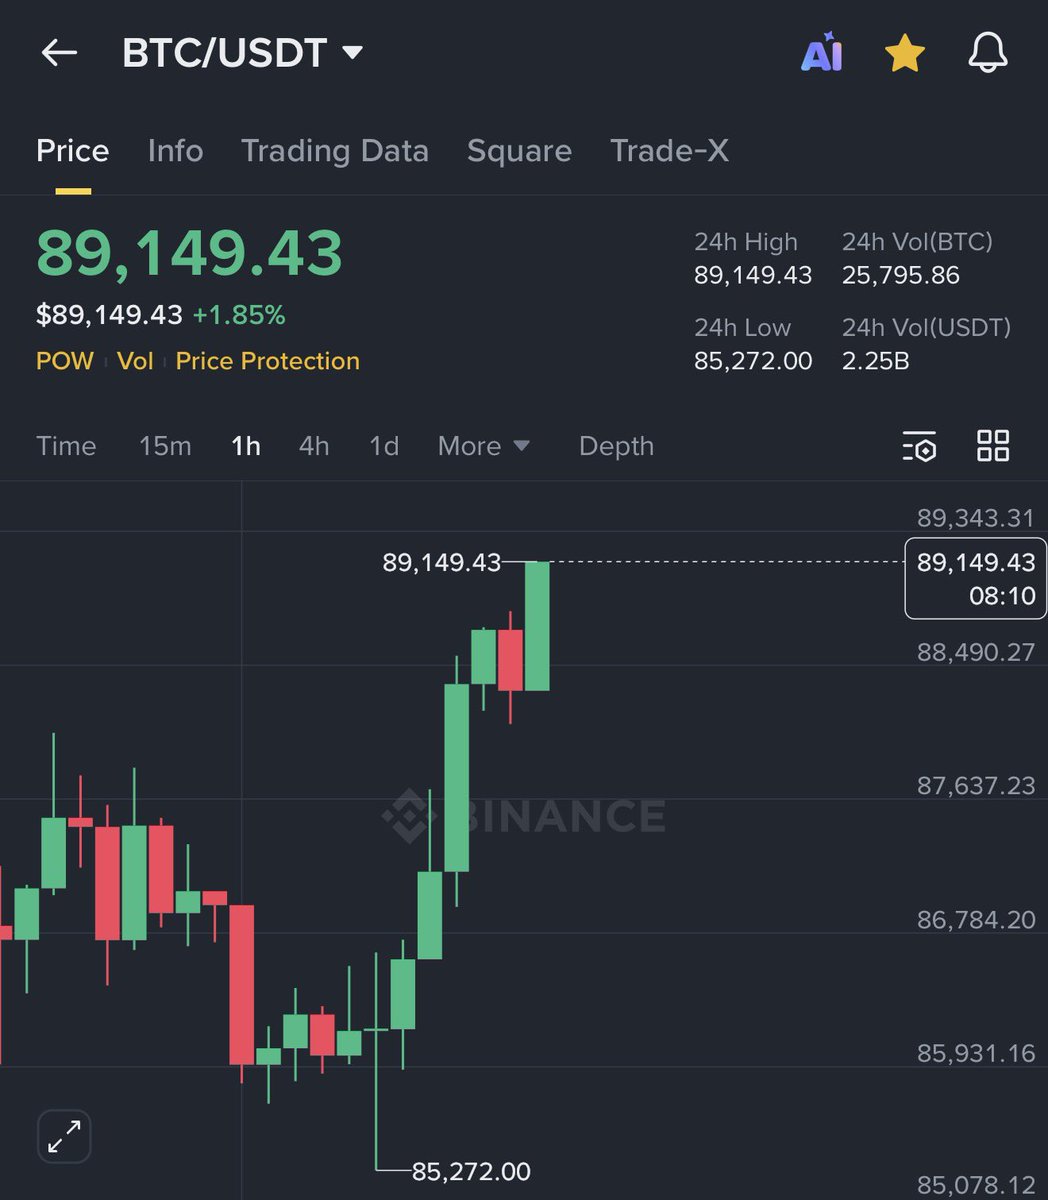This screenshot has width=1048, height=1200.
Task: Click the 24h Low value 85,272.00
Action: [x=753, y=361]
